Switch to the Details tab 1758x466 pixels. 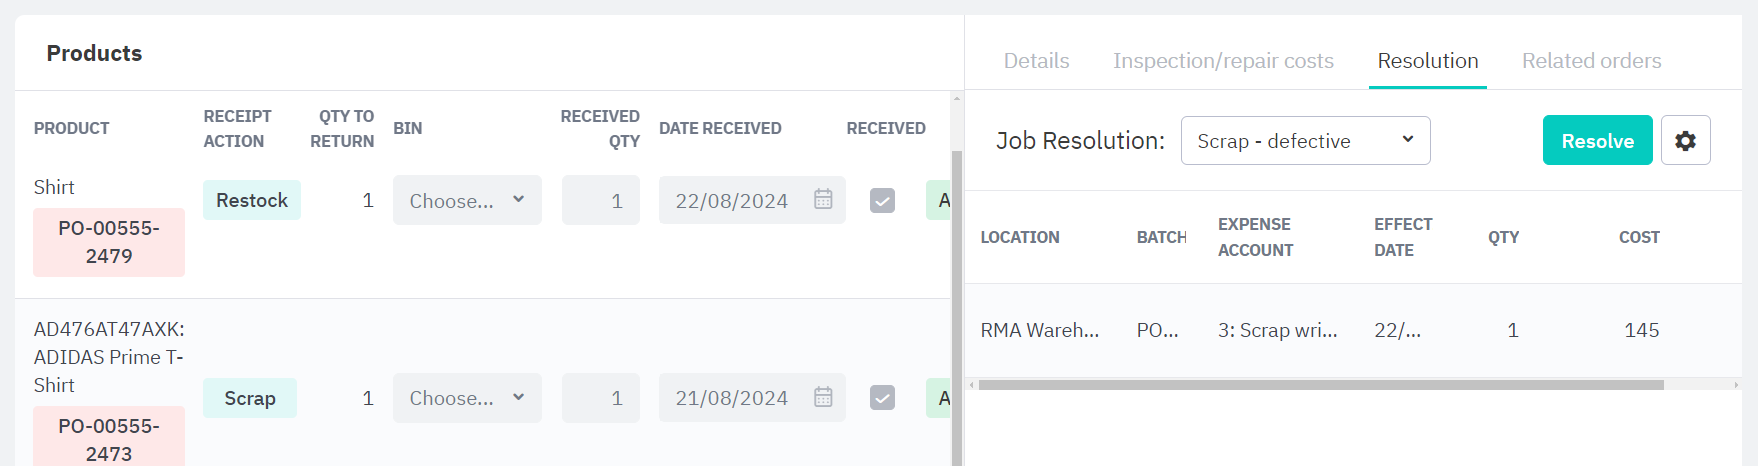click(x=1036, y=61)
